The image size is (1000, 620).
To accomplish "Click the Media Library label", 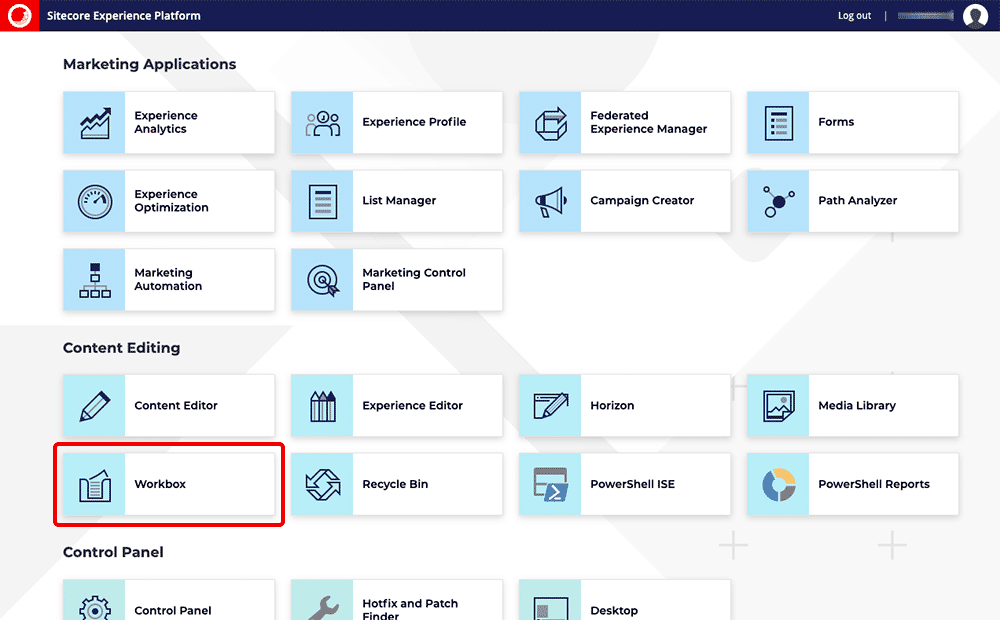I will tap(857, 406).
